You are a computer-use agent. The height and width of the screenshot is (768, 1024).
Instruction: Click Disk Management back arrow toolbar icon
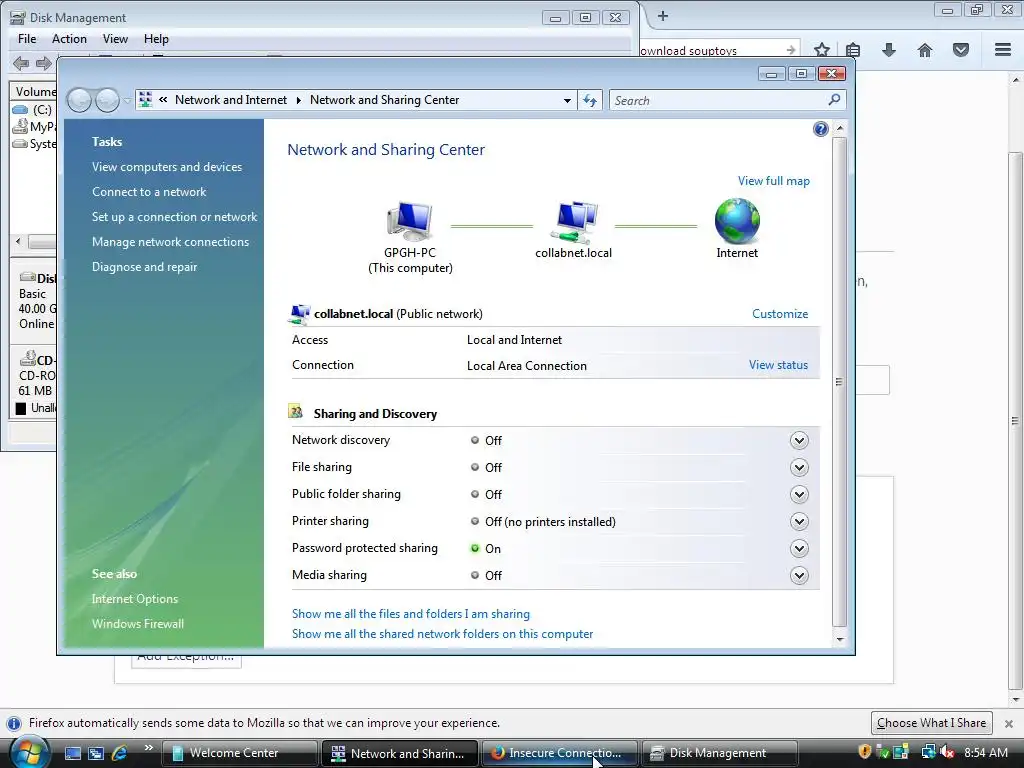click(21, 63)
